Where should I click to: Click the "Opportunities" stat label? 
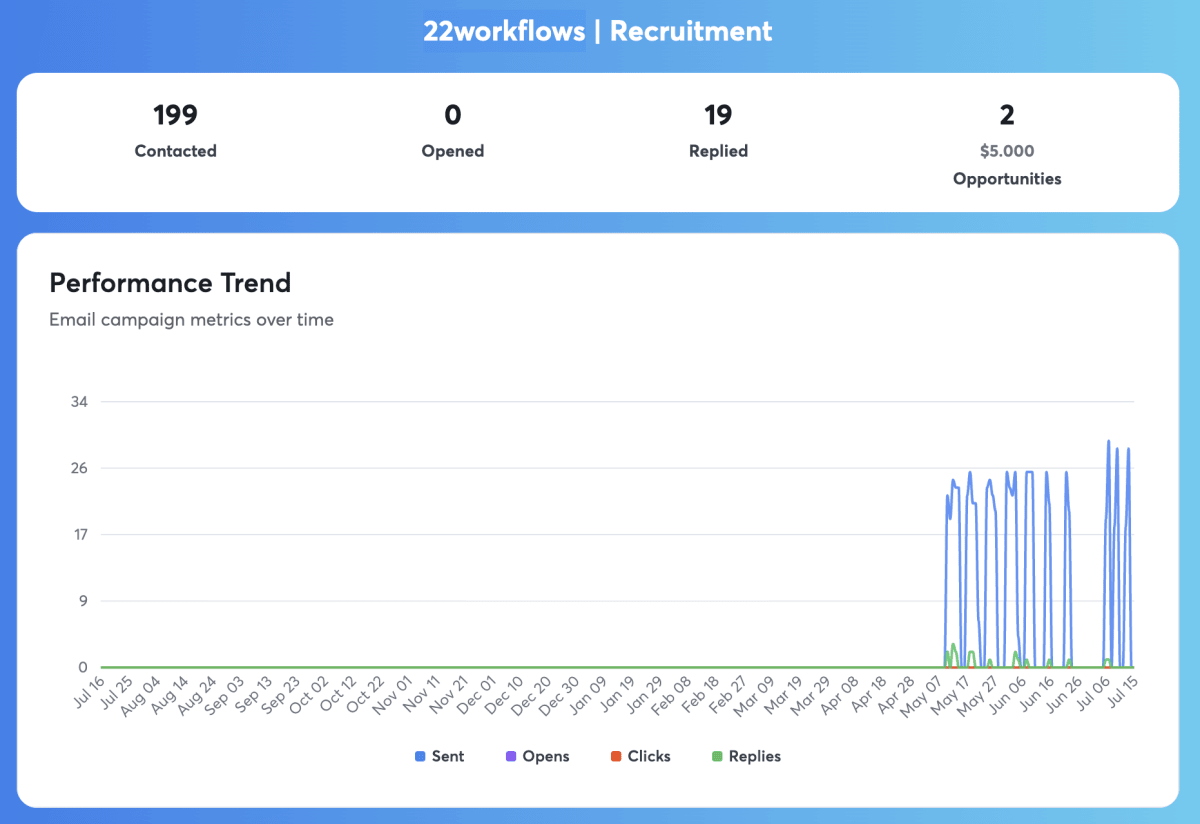1007,179
